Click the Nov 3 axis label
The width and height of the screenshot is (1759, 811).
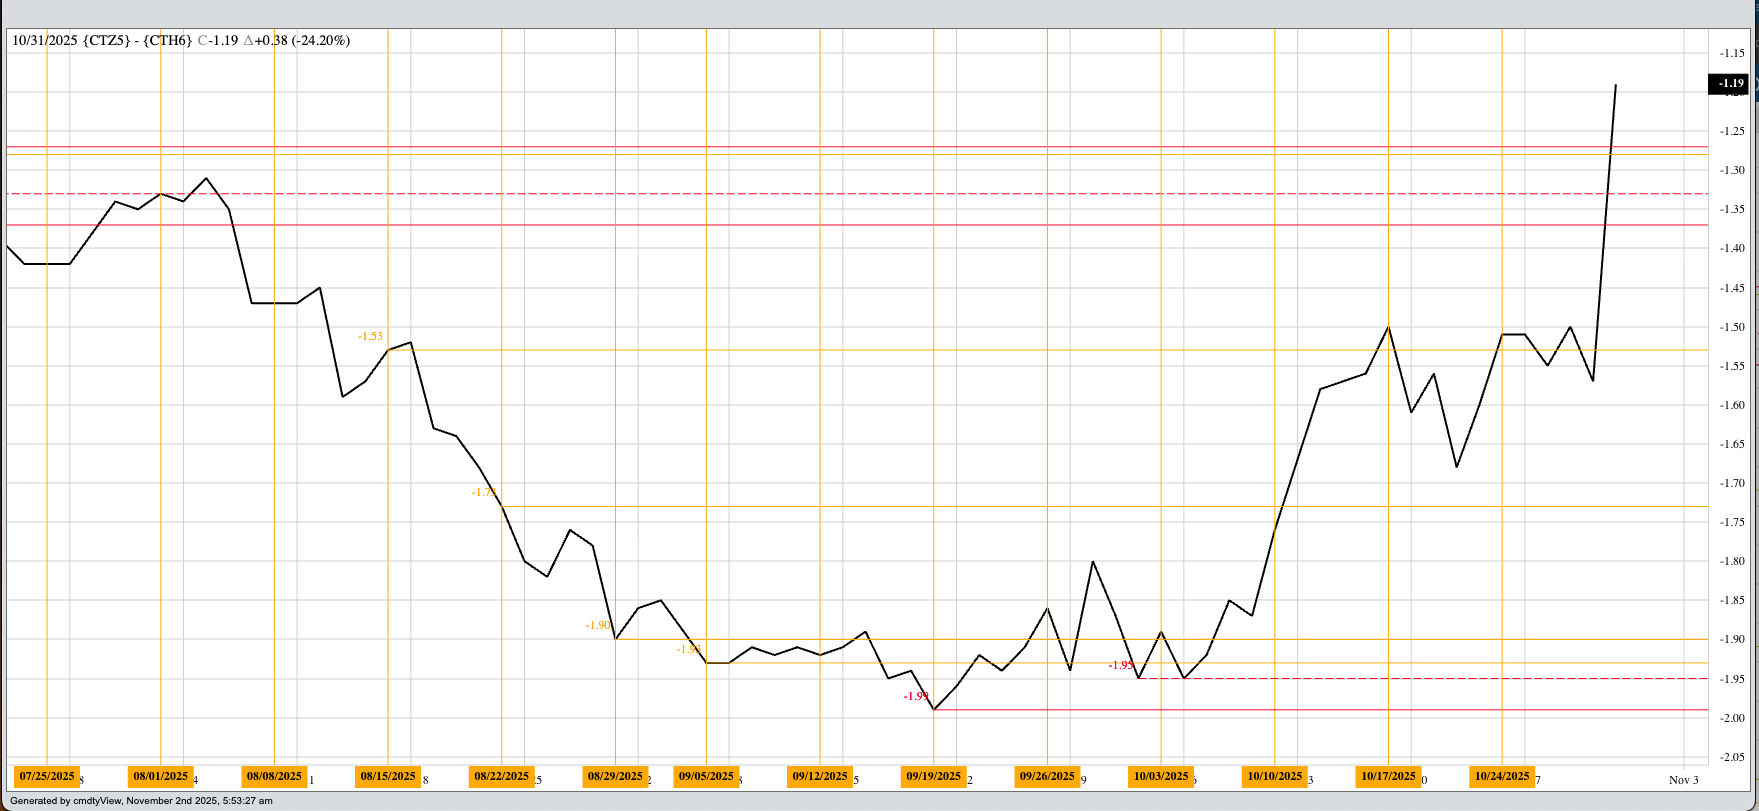coord(1684,780)
